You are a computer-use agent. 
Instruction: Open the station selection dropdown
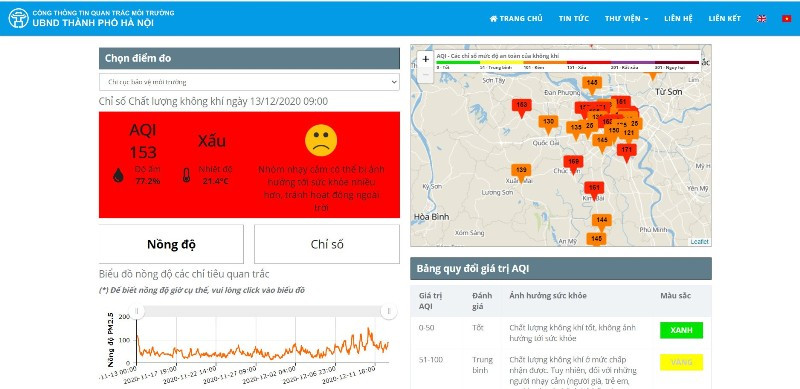(x=249, y=82)
